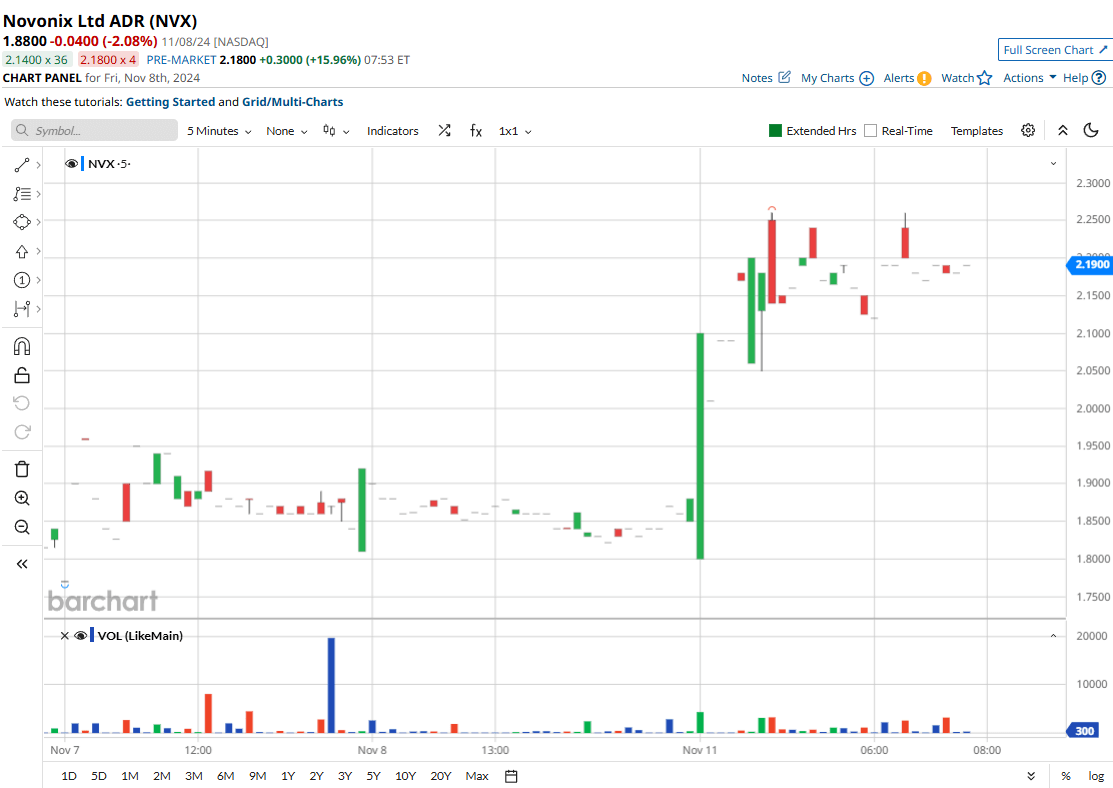Zoom in on the chart
The height and width of the screenshot is (788, 1113).
22,498
